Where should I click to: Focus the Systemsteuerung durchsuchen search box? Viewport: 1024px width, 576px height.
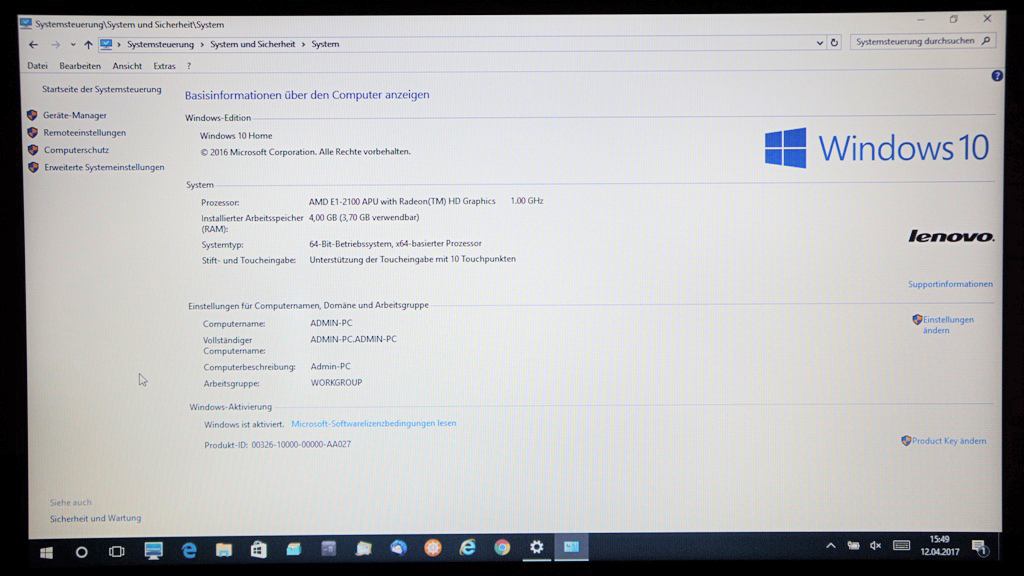(923, 41)
